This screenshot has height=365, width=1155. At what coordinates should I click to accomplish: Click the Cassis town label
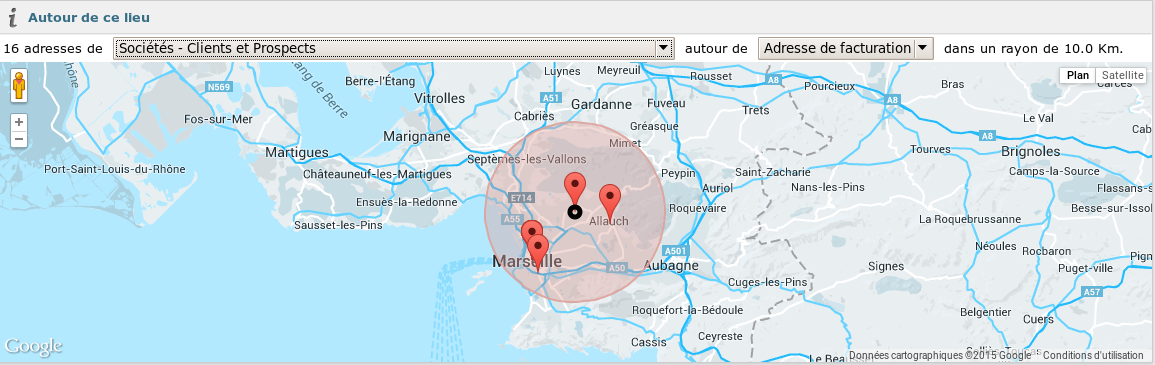648,342
